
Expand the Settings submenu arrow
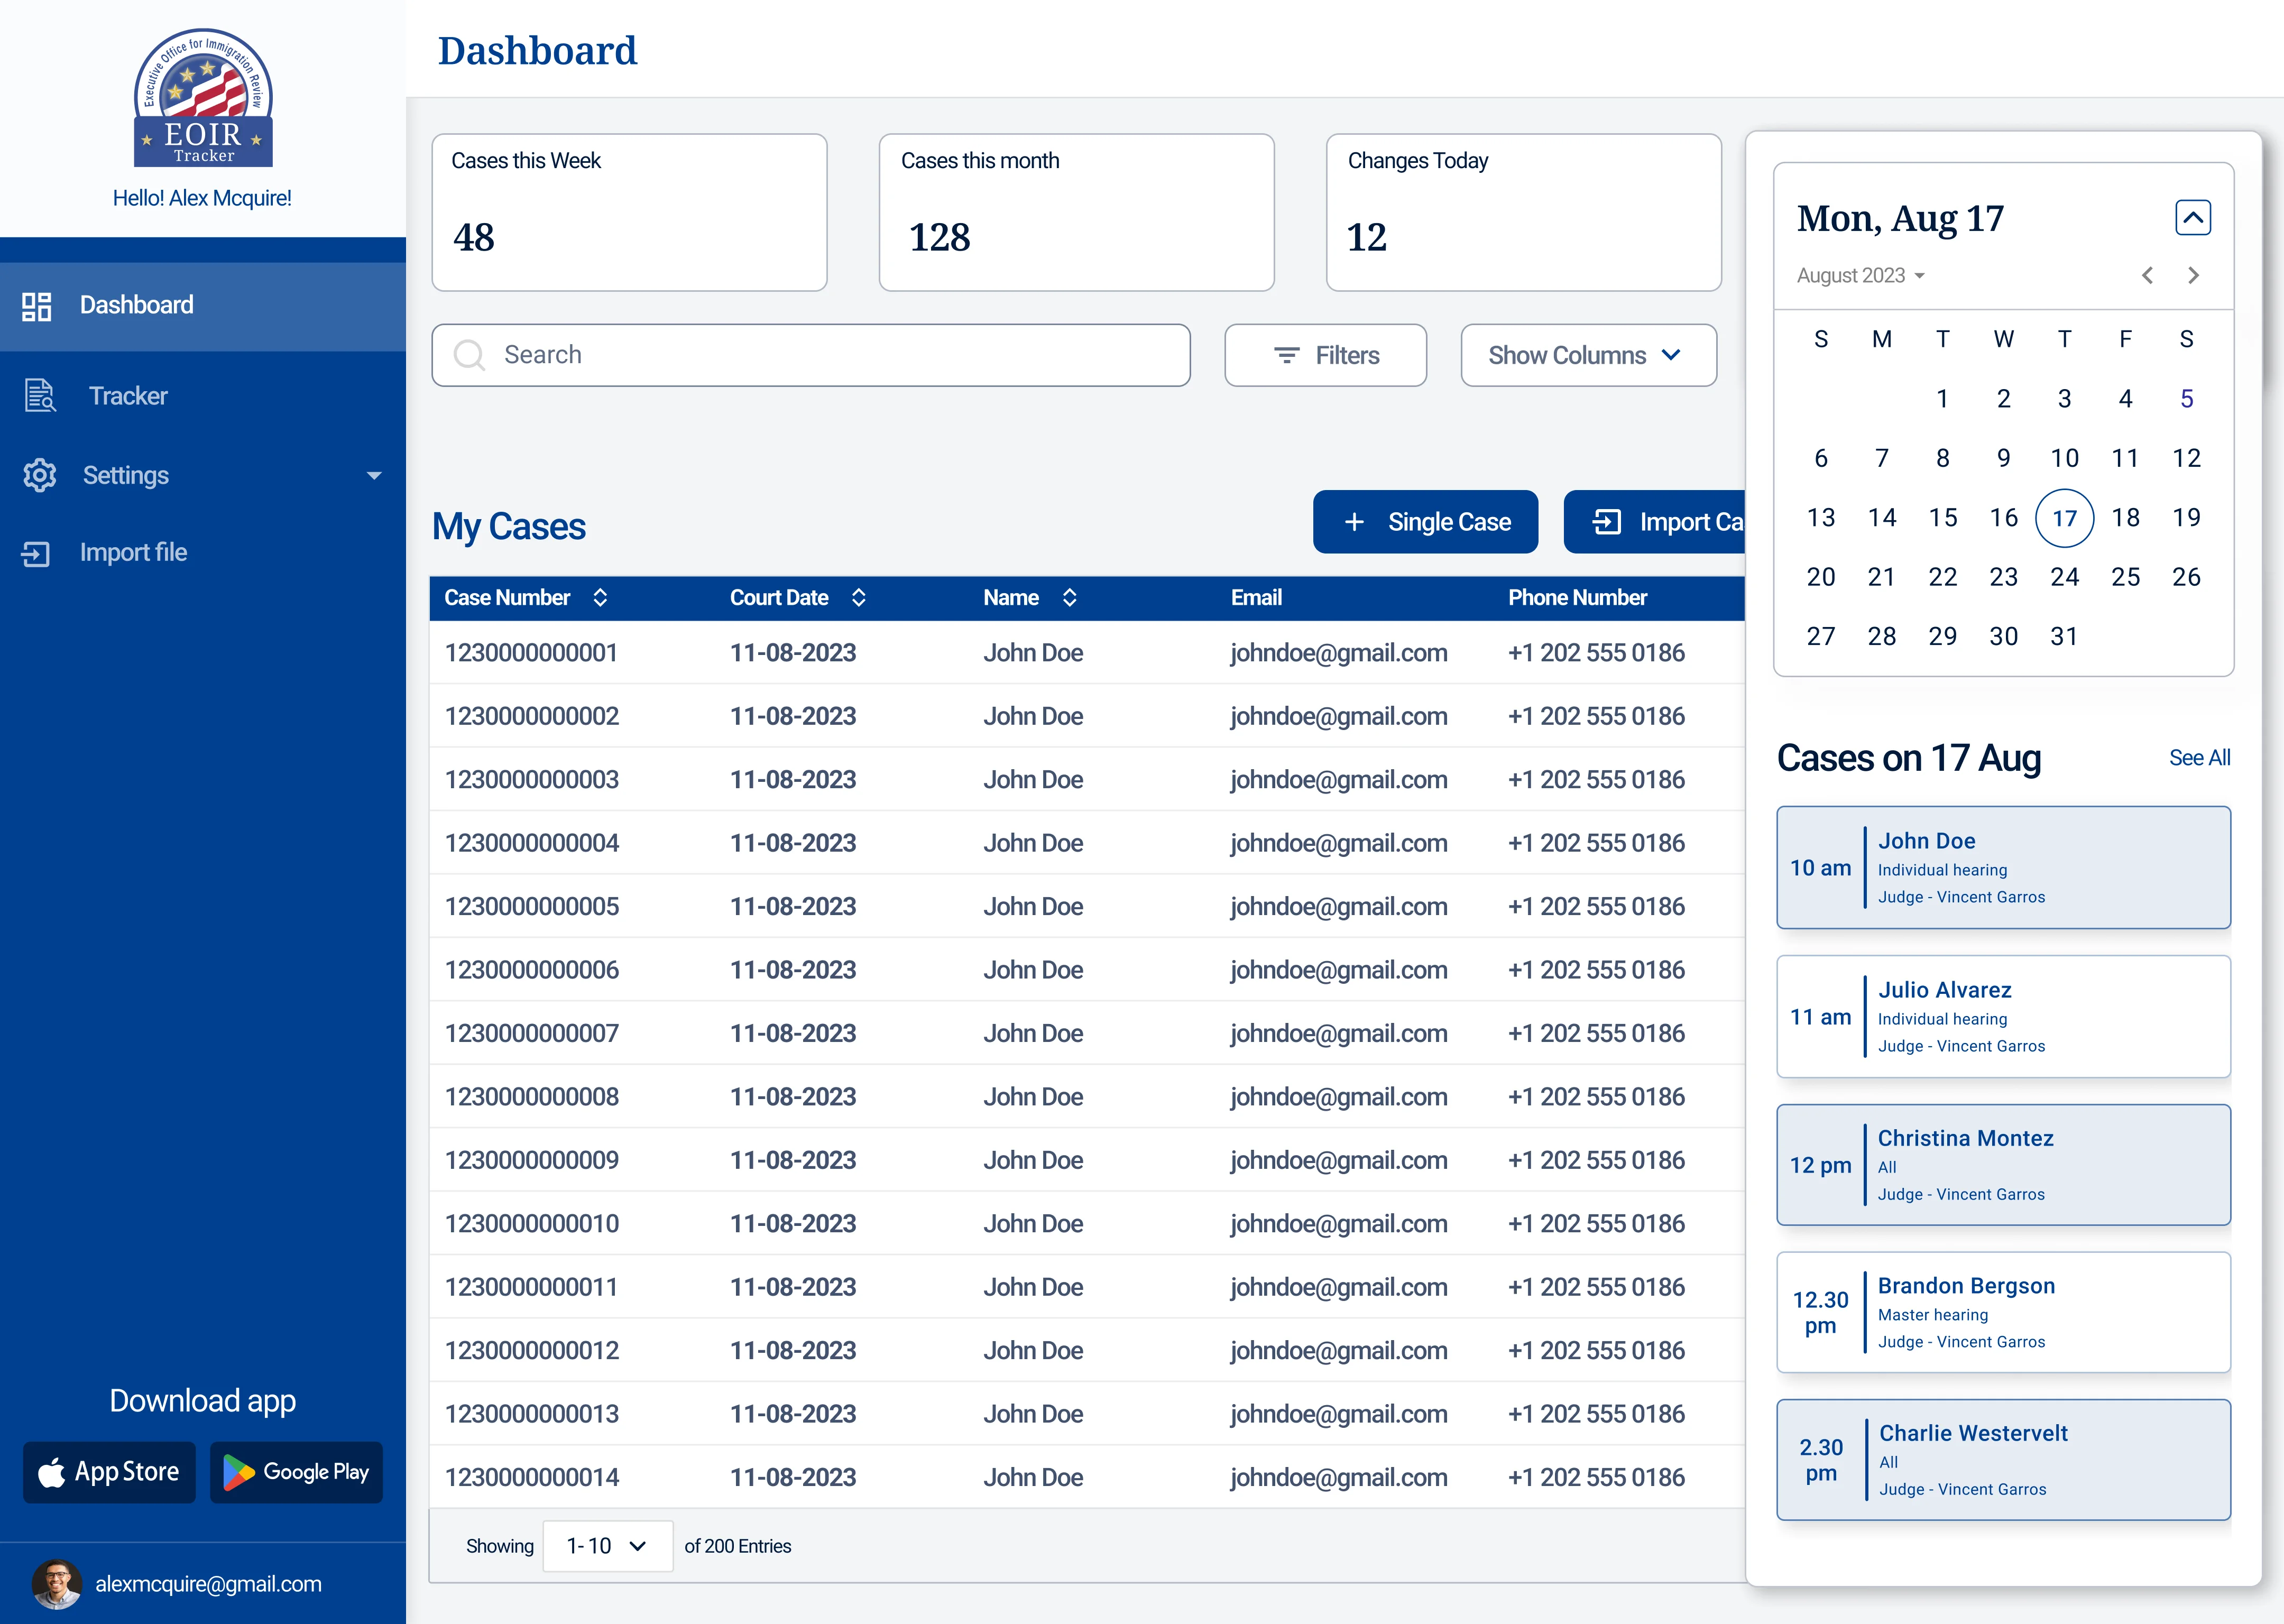pyautogui.click(x=374, y=476)
